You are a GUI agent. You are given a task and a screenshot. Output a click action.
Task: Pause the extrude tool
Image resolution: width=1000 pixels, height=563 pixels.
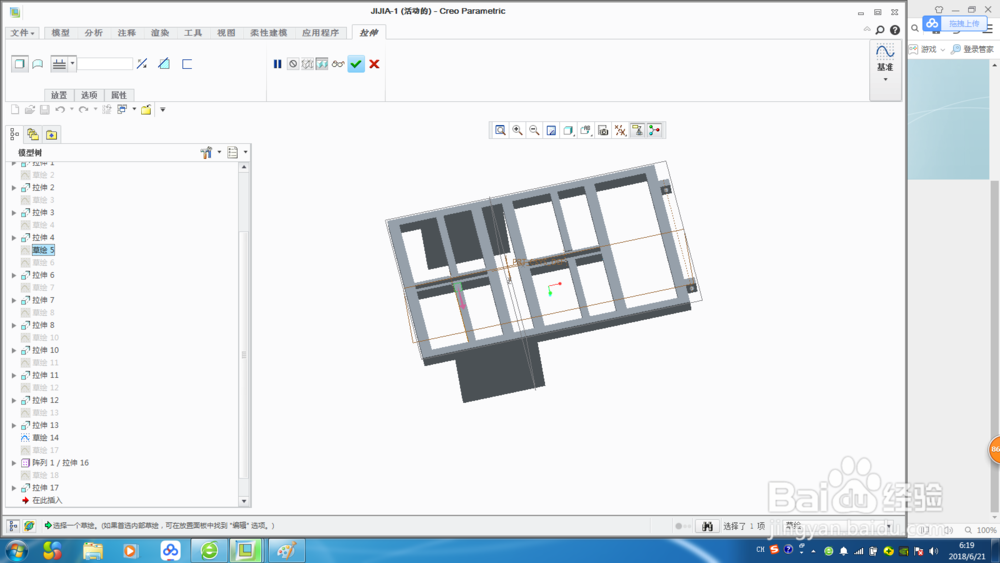(277, 64)
